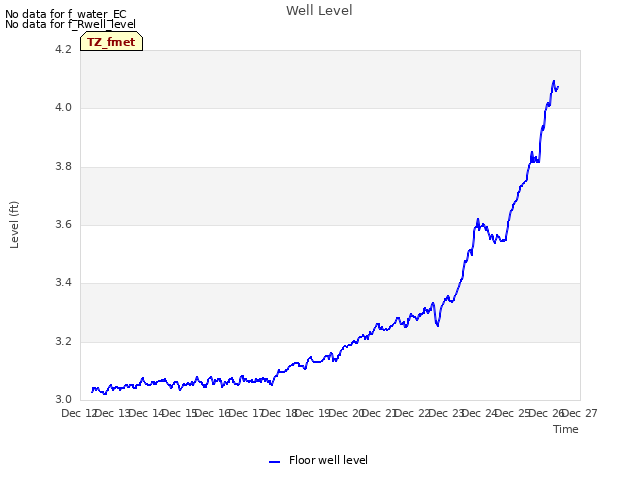Click the line's local peak near 3.6
The image size is (640, 480).
point(478,219)
